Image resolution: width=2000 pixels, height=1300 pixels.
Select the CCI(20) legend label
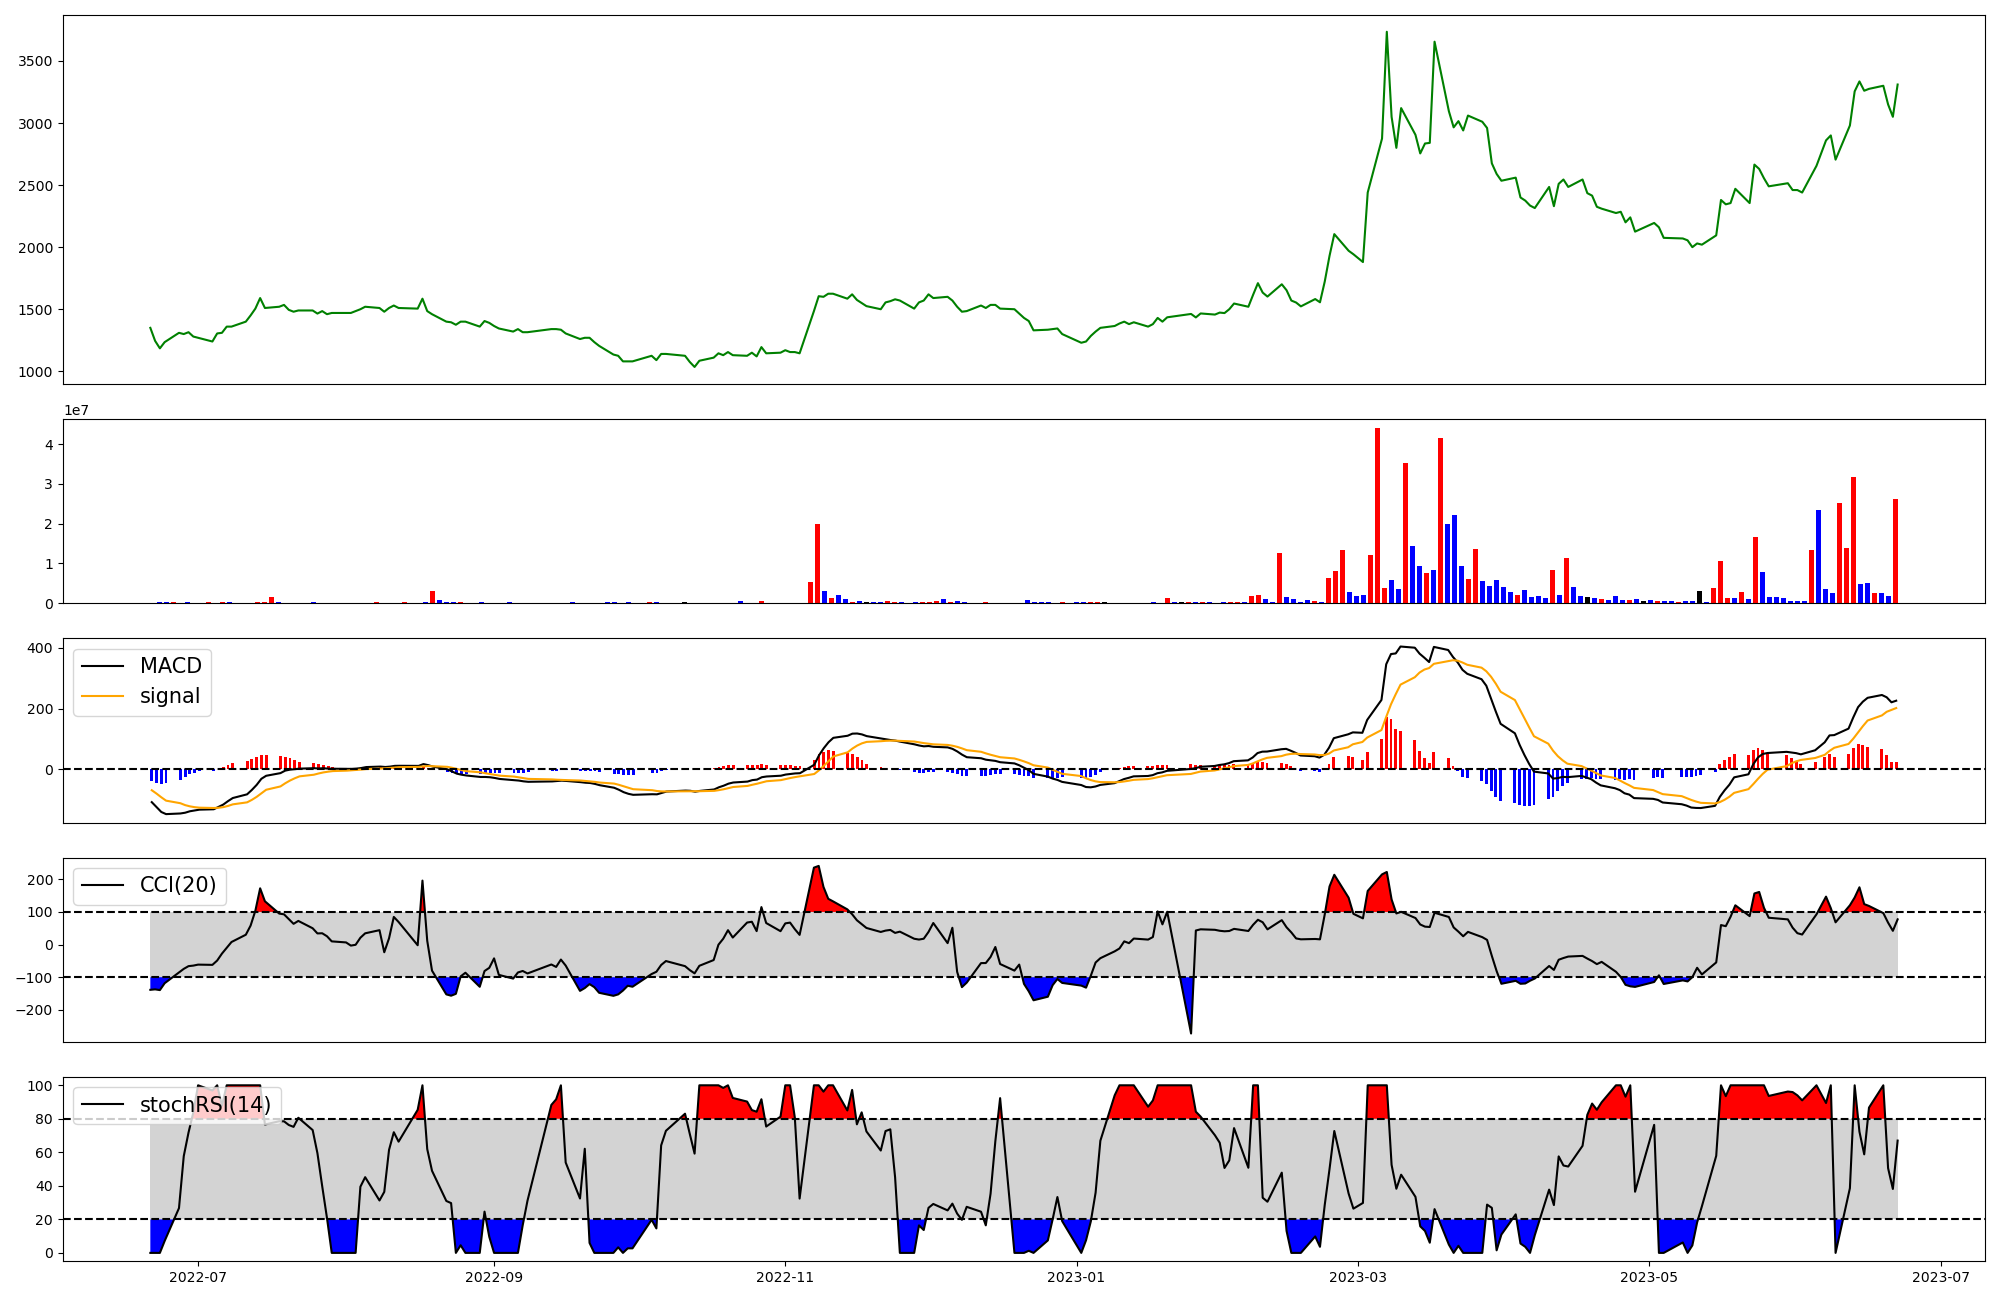click(x=178, y=885)
